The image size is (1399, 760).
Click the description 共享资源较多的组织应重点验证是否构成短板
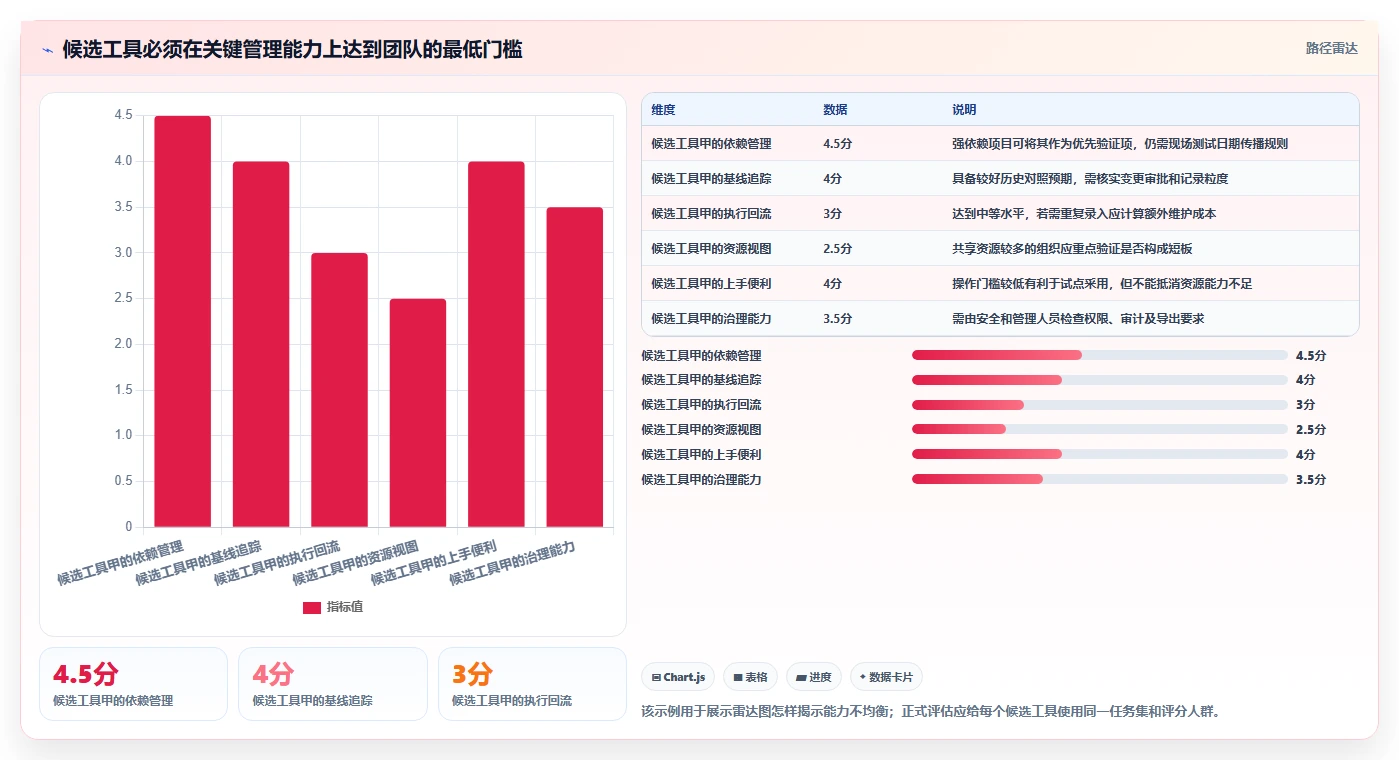(1072, 248)
